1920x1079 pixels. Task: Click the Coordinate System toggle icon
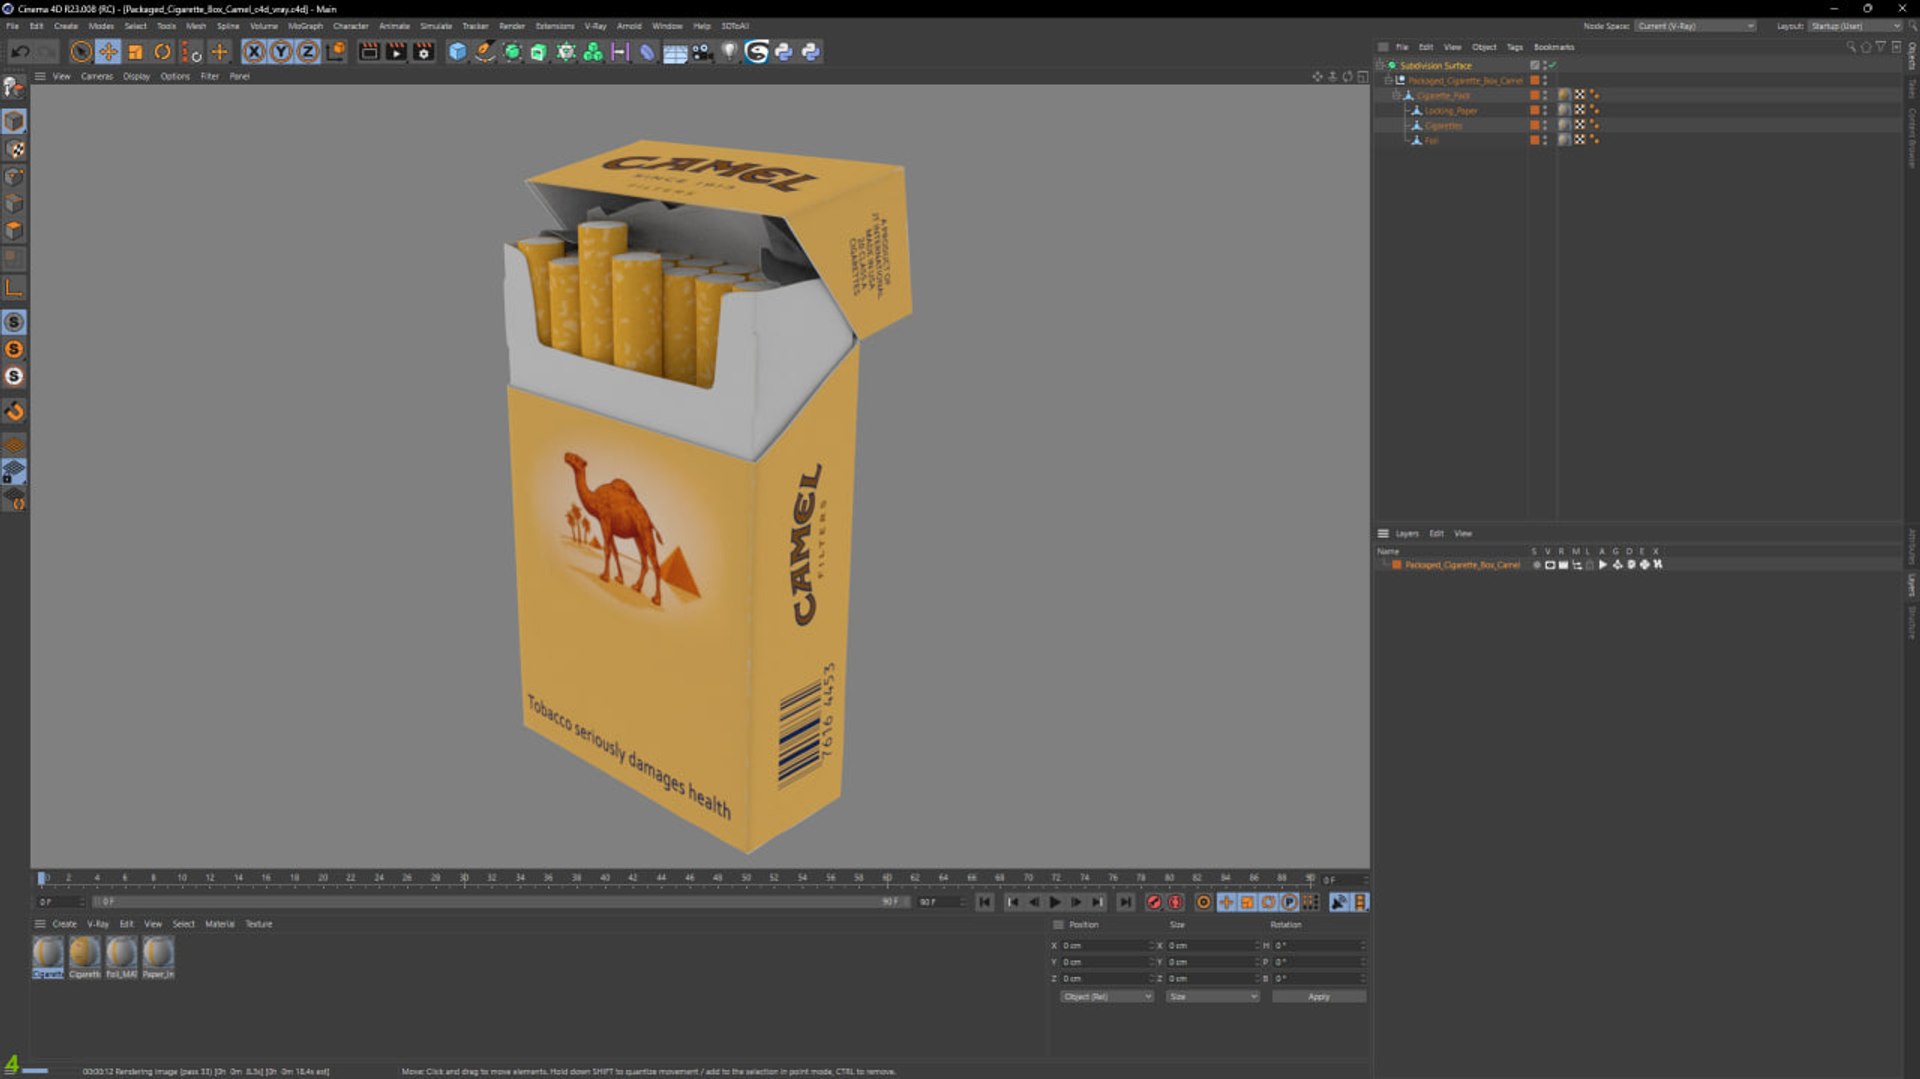(x=336, y=52)
